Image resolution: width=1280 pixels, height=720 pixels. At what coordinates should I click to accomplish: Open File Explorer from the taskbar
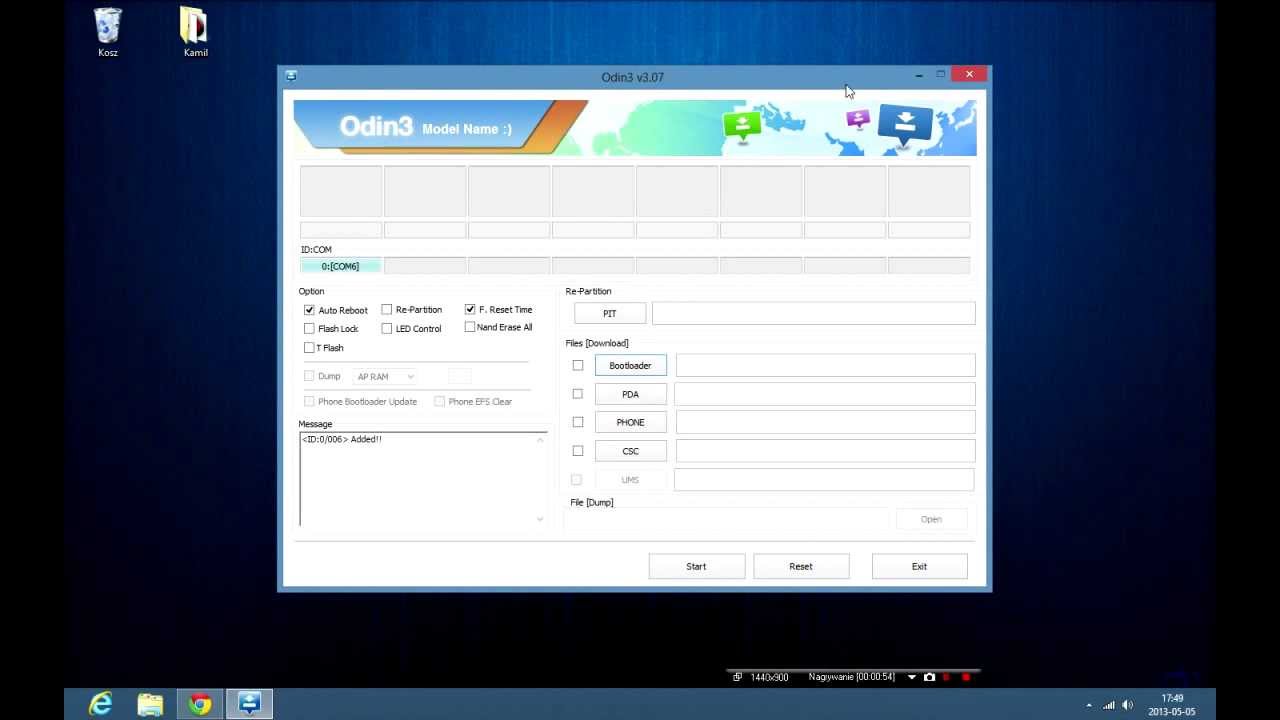point(150,704)
